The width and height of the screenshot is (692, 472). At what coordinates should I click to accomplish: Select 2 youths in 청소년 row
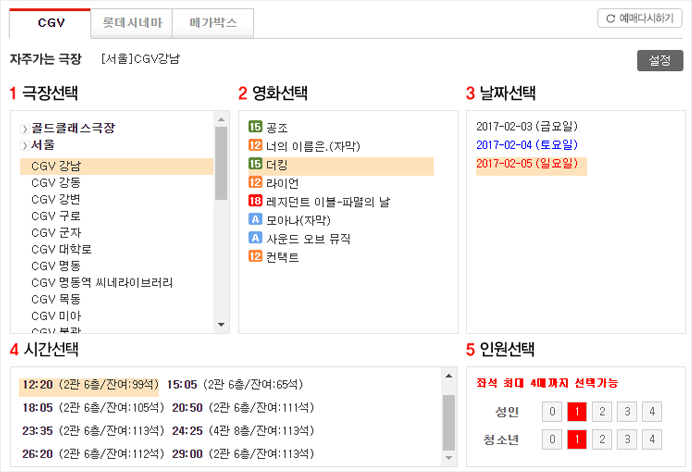click(x=602, y=439)
